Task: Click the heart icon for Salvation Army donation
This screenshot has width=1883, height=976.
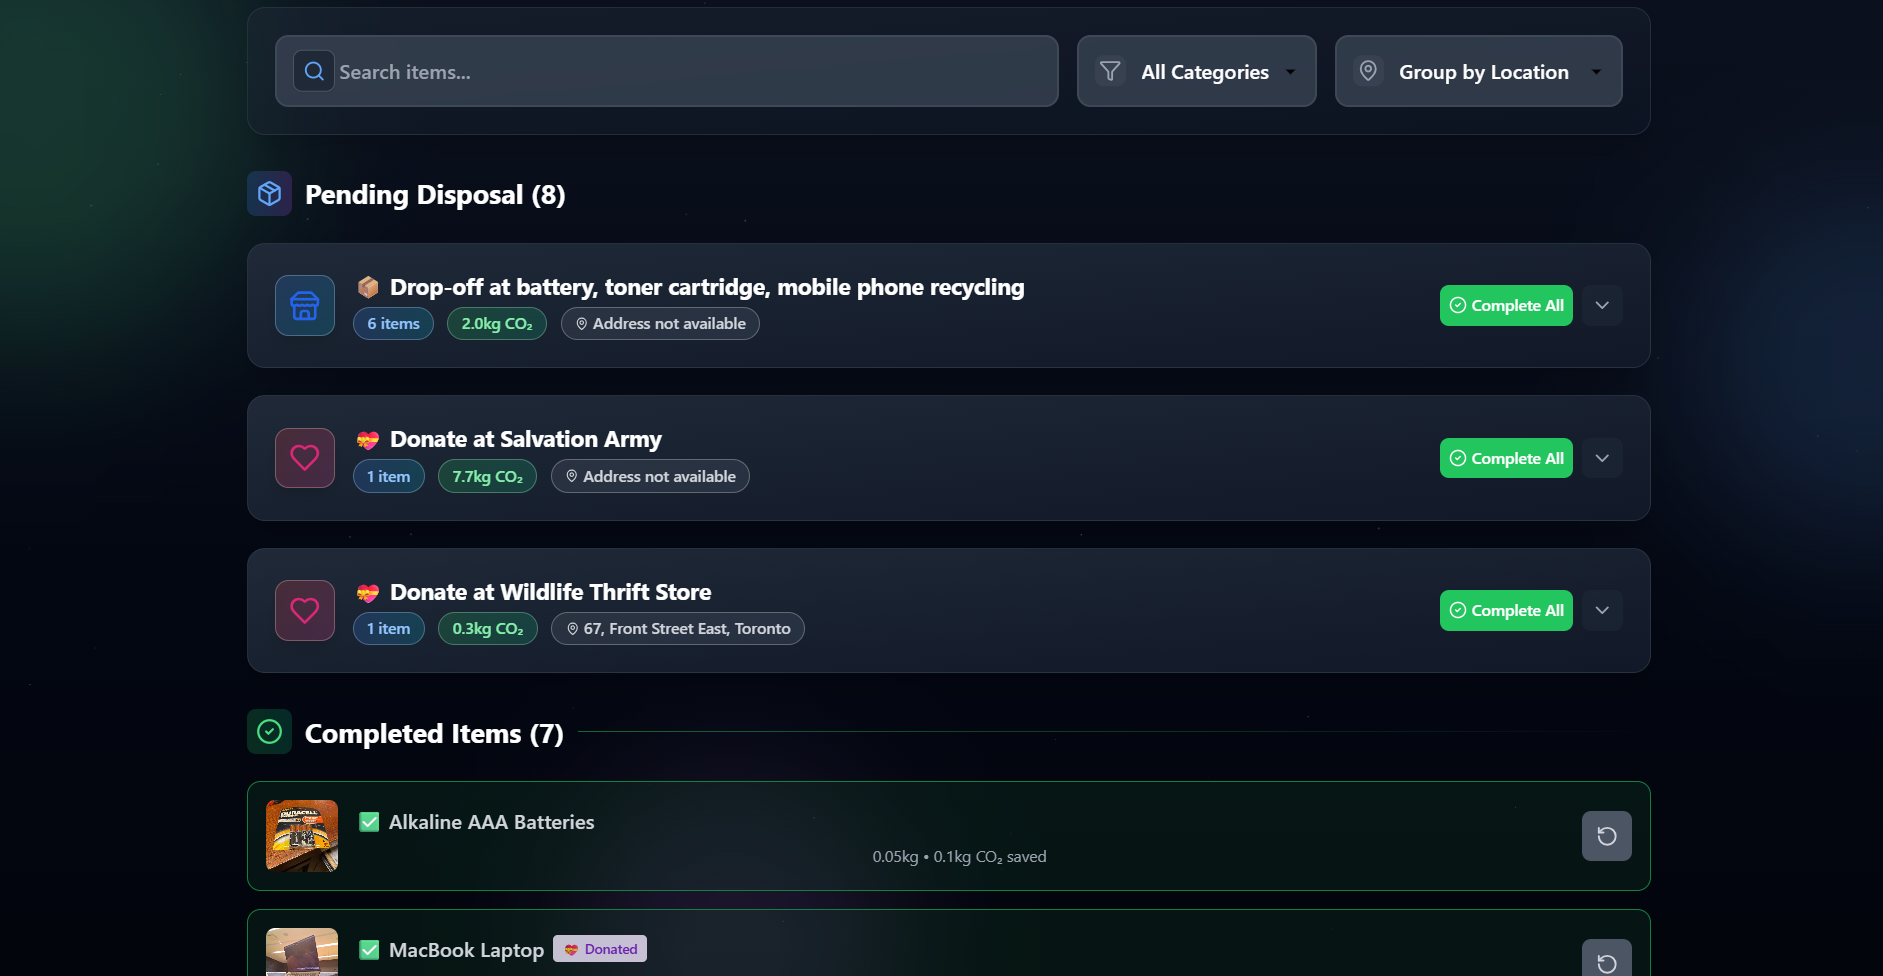Action: [x=304, y=457]
